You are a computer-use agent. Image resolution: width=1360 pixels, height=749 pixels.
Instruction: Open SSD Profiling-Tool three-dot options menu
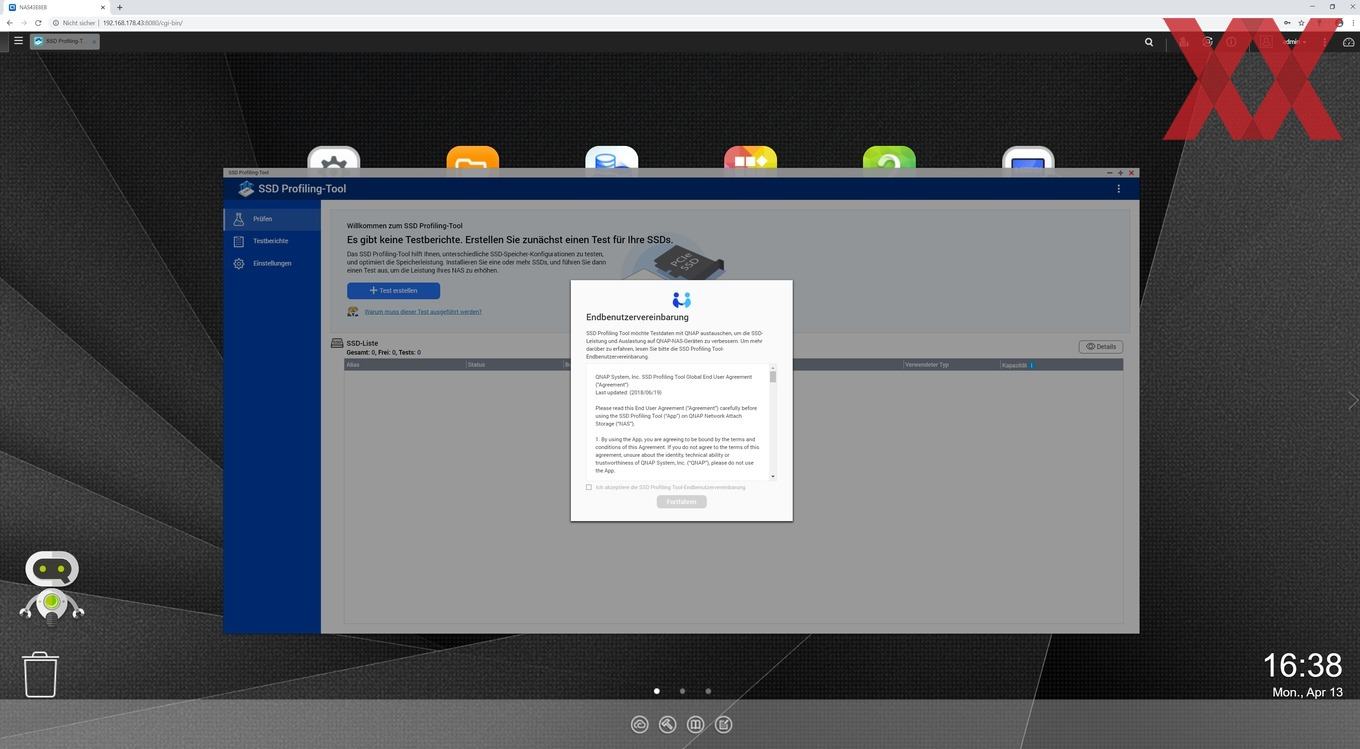click(1118, 189)
